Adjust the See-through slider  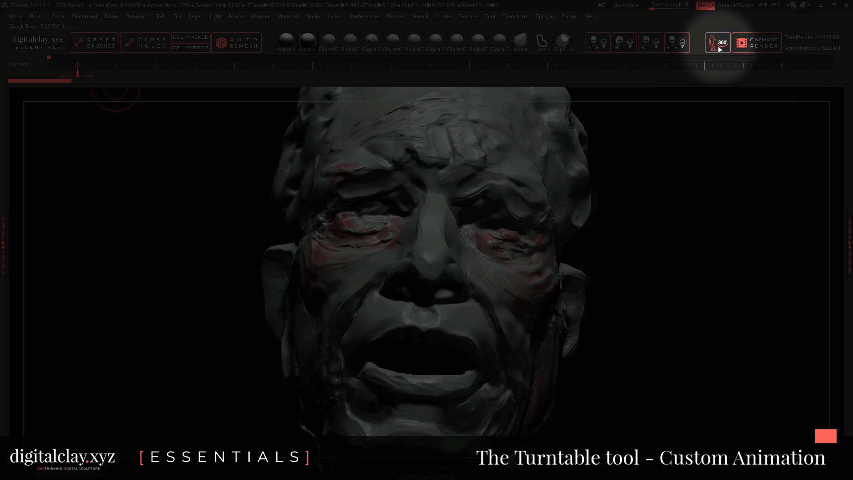[x=669, y=5]
